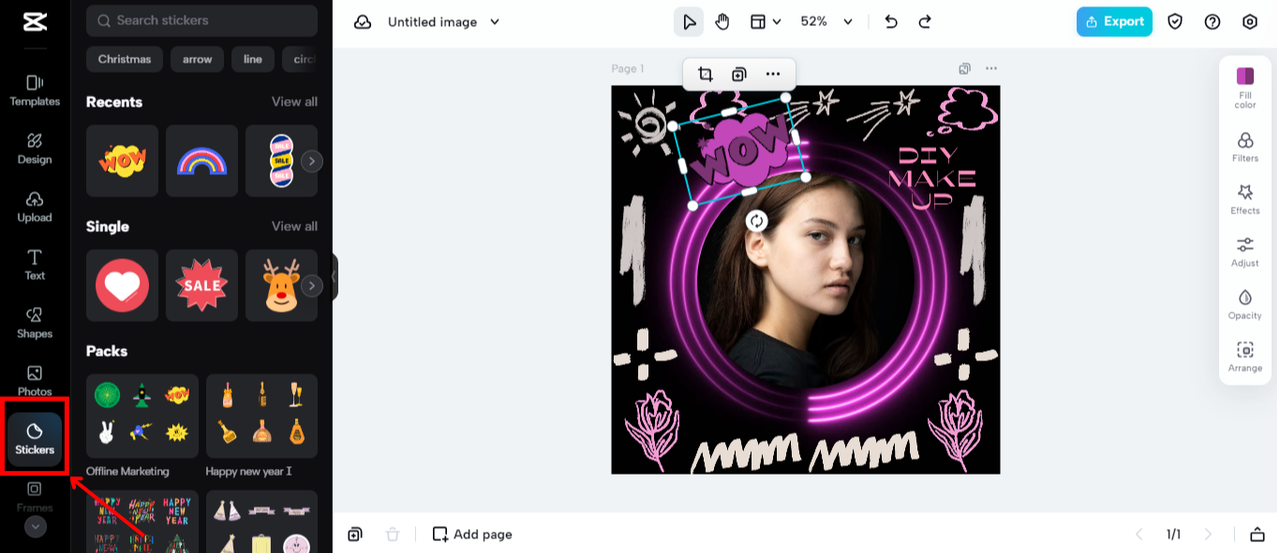Add the SALE burst sticker
Screen dimensions: 1277x553
pos(202,285)
